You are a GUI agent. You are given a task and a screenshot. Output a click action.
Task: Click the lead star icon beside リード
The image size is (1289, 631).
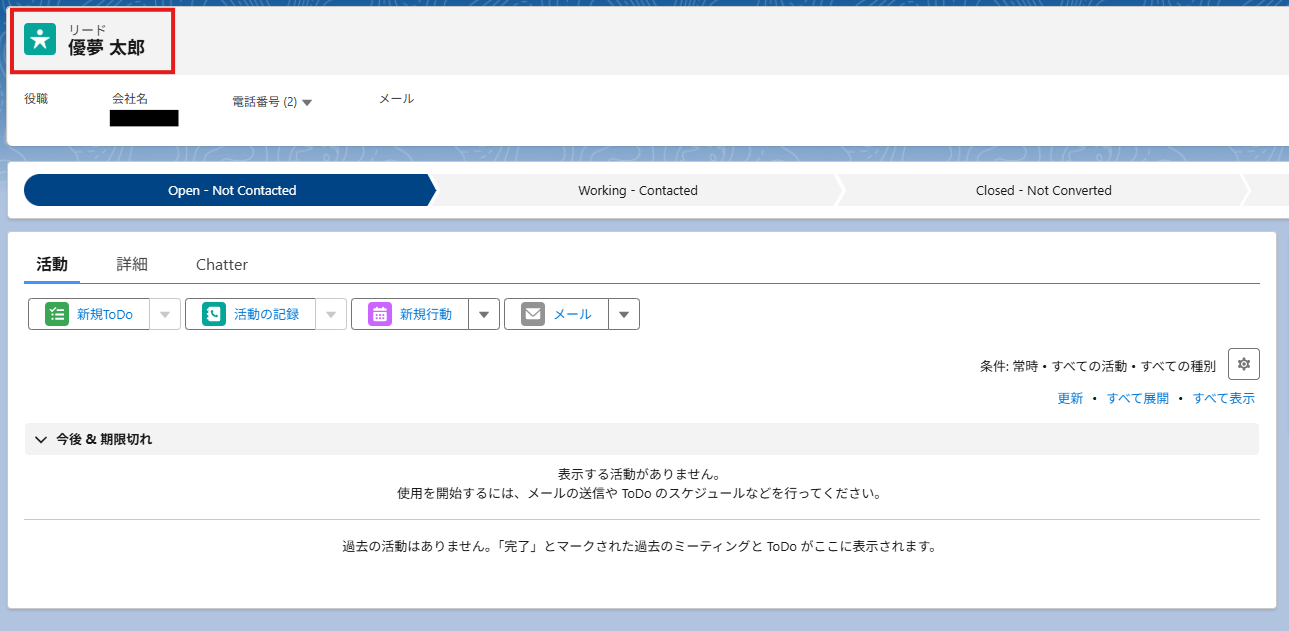(38, 40)
